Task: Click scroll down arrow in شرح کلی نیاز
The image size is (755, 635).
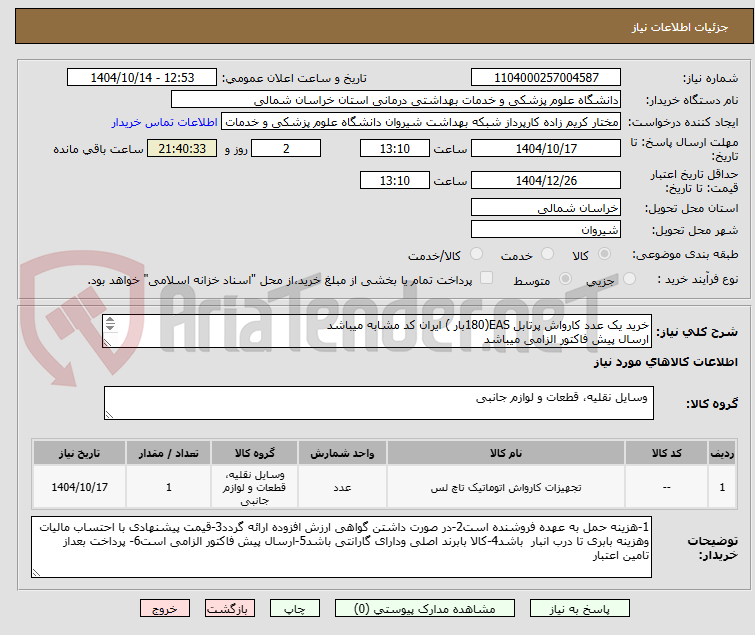Action: pyautogui.click(x=110, y=327)
